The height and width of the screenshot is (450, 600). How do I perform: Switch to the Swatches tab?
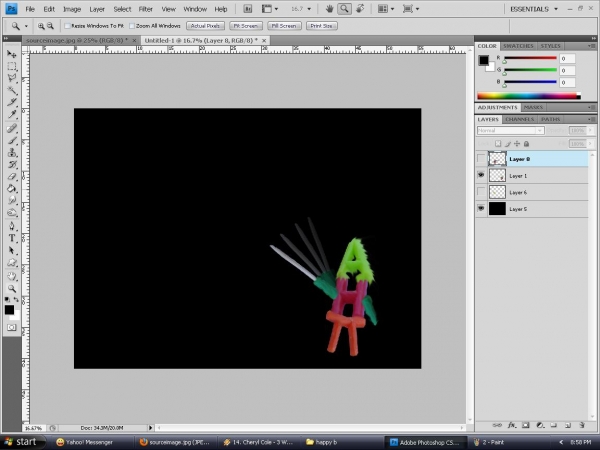[x=518, y=46]
